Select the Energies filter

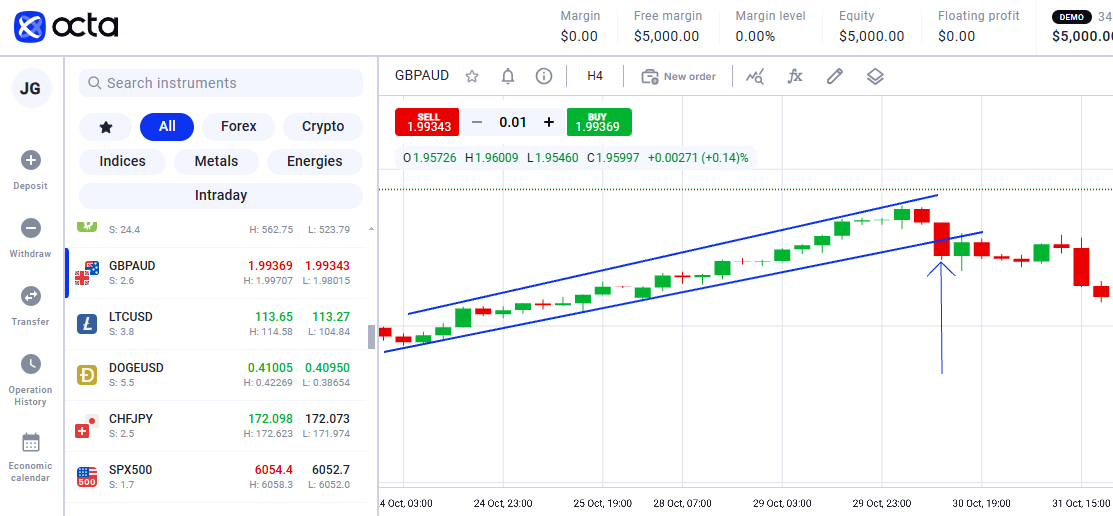pos(314,161)
